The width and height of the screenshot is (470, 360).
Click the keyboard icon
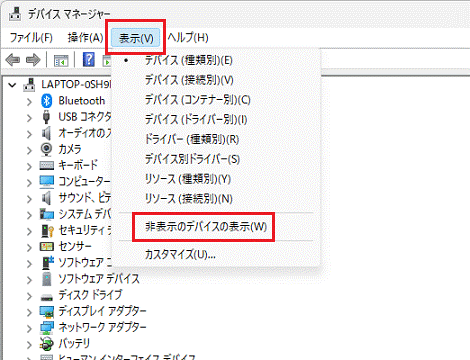pyautogui.click(x=47, y=166)
